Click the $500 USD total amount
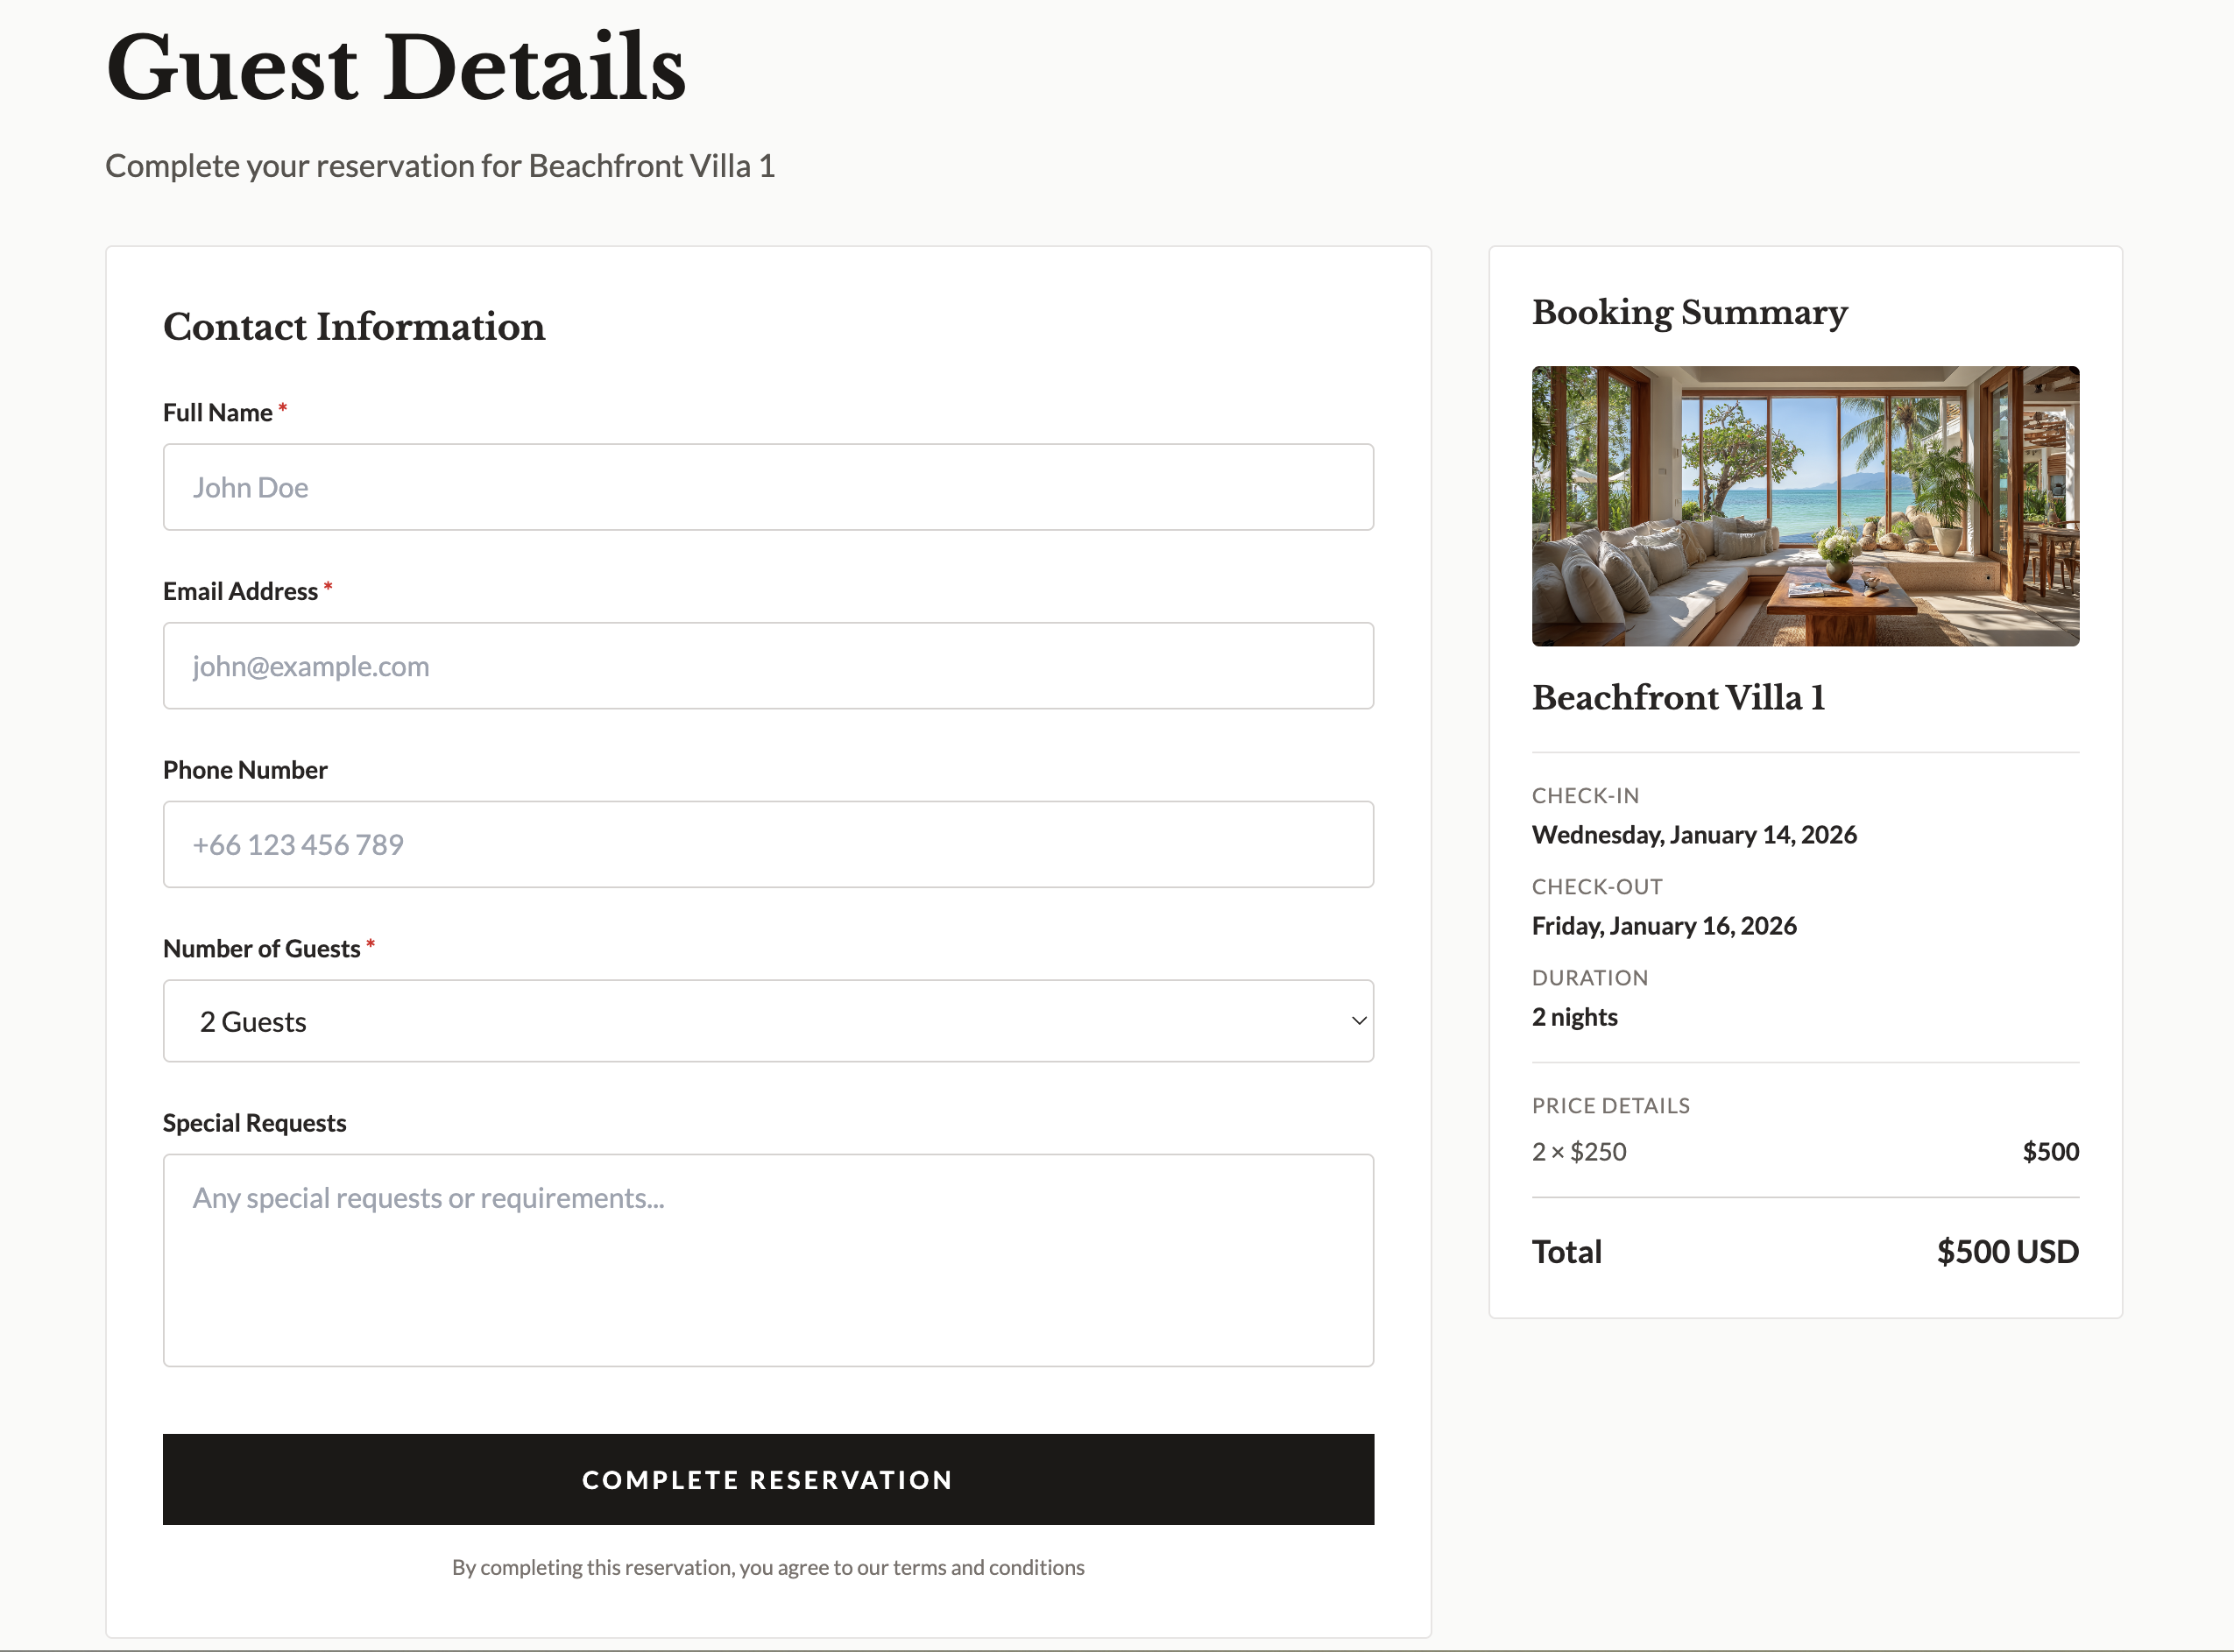This screenshot has height=1652, width=2234. (2007, 1252)
